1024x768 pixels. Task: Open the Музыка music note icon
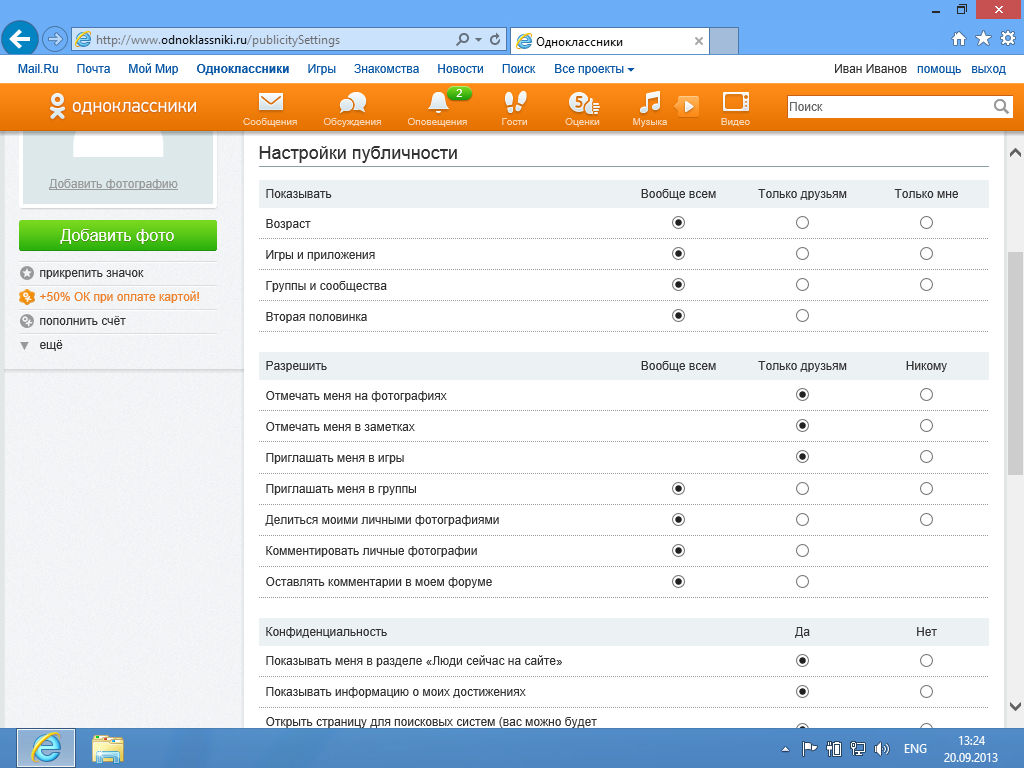click(x=650, y=108)
